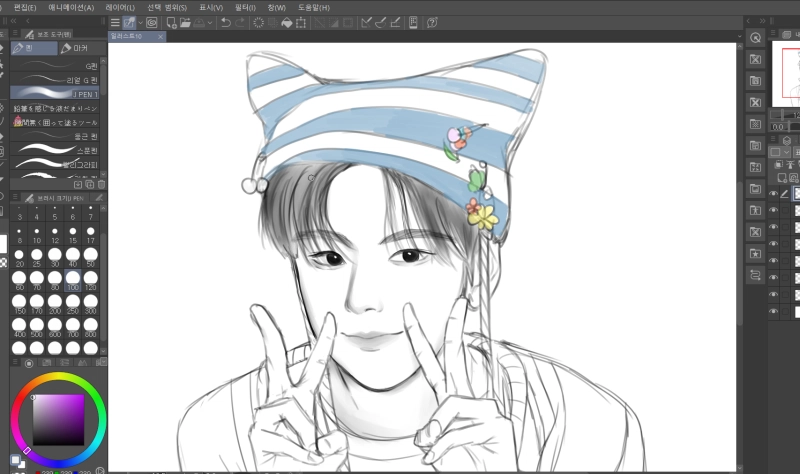
Task: Open the dropdown arrow next to the save icon
Action: pyautogui.click(x=212, y=22)
